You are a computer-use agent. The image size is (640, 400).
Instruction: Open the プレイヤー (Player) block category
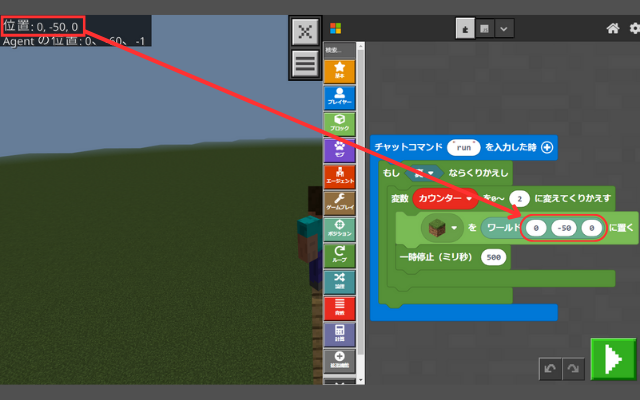point(339,98)
